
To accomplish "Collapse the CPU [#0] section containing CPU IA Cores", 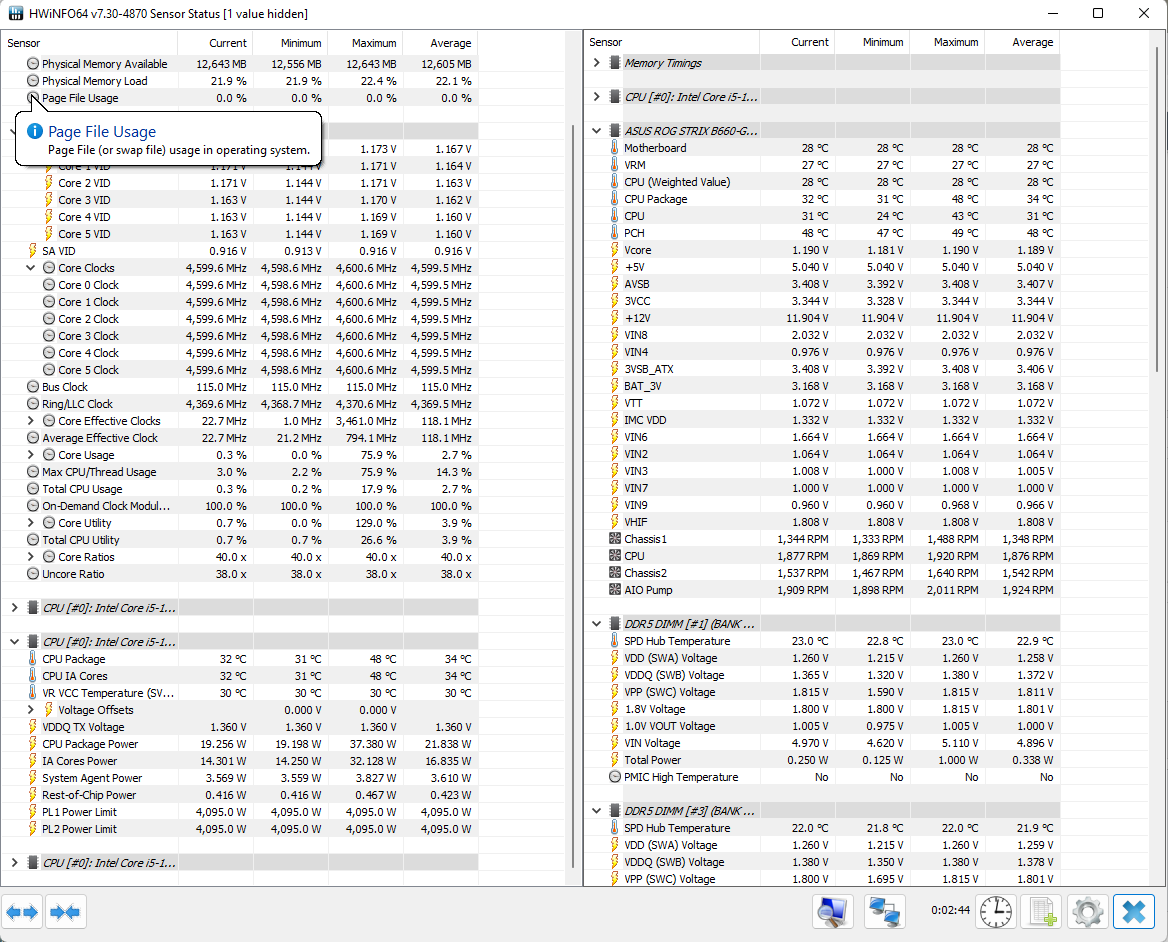I will coord(15,642).
